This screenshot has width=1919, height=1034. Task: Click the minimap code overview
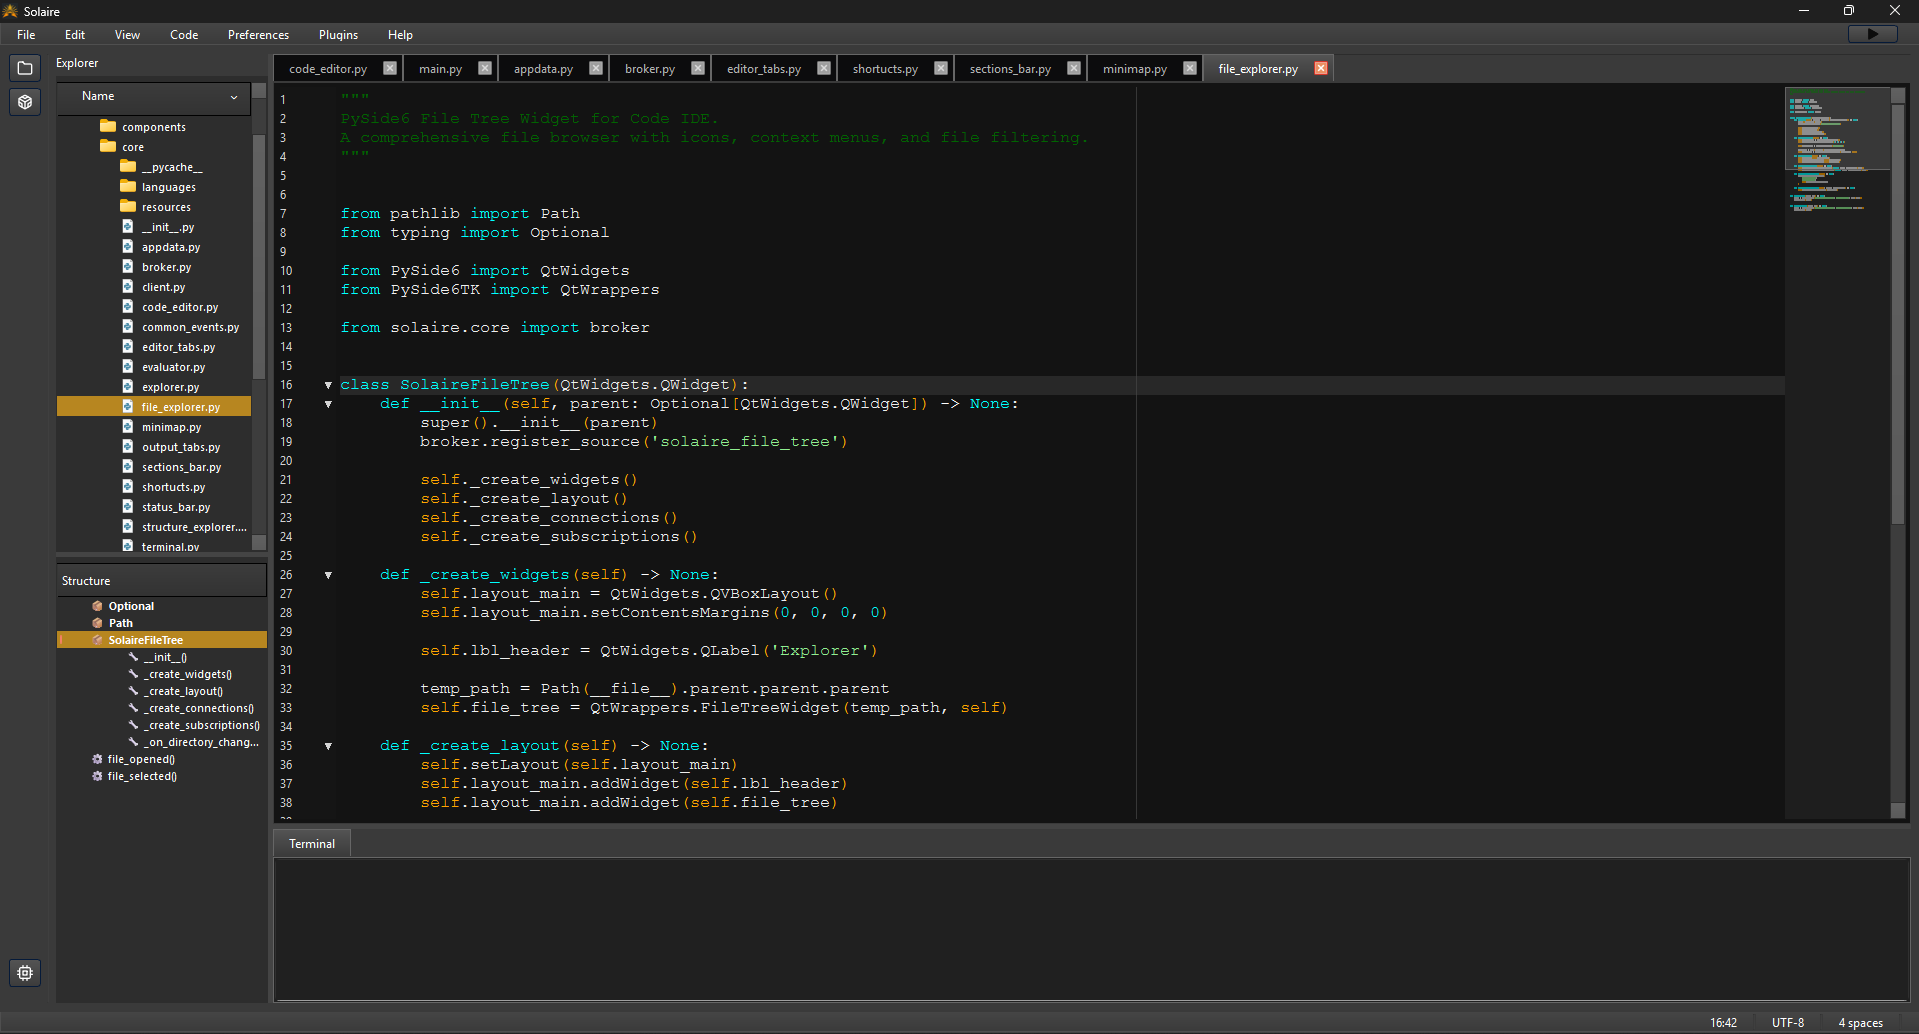[1837, 453]
